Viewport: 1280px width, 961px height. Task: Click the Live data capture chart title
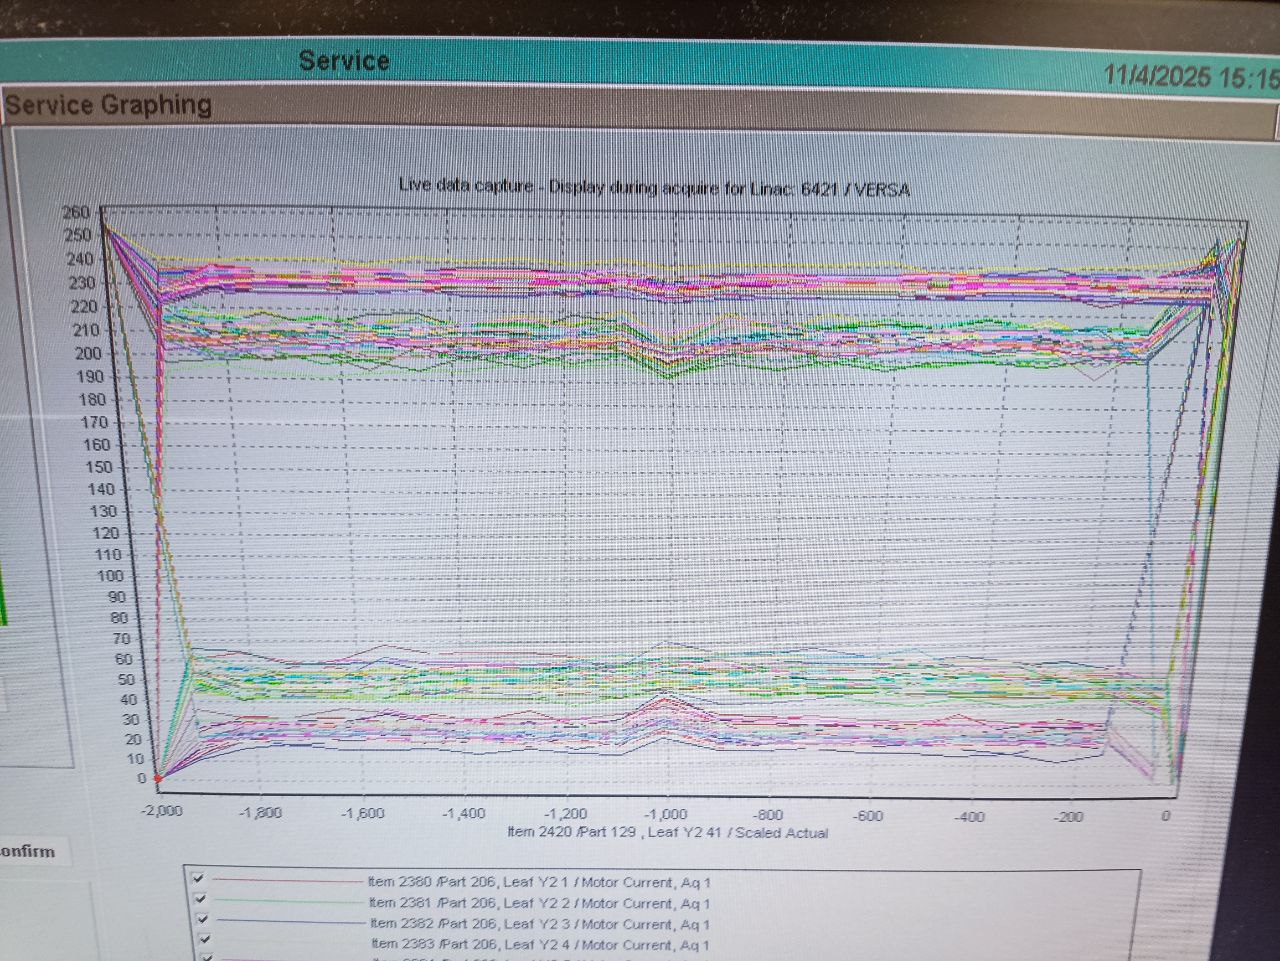tap(654, 187)
